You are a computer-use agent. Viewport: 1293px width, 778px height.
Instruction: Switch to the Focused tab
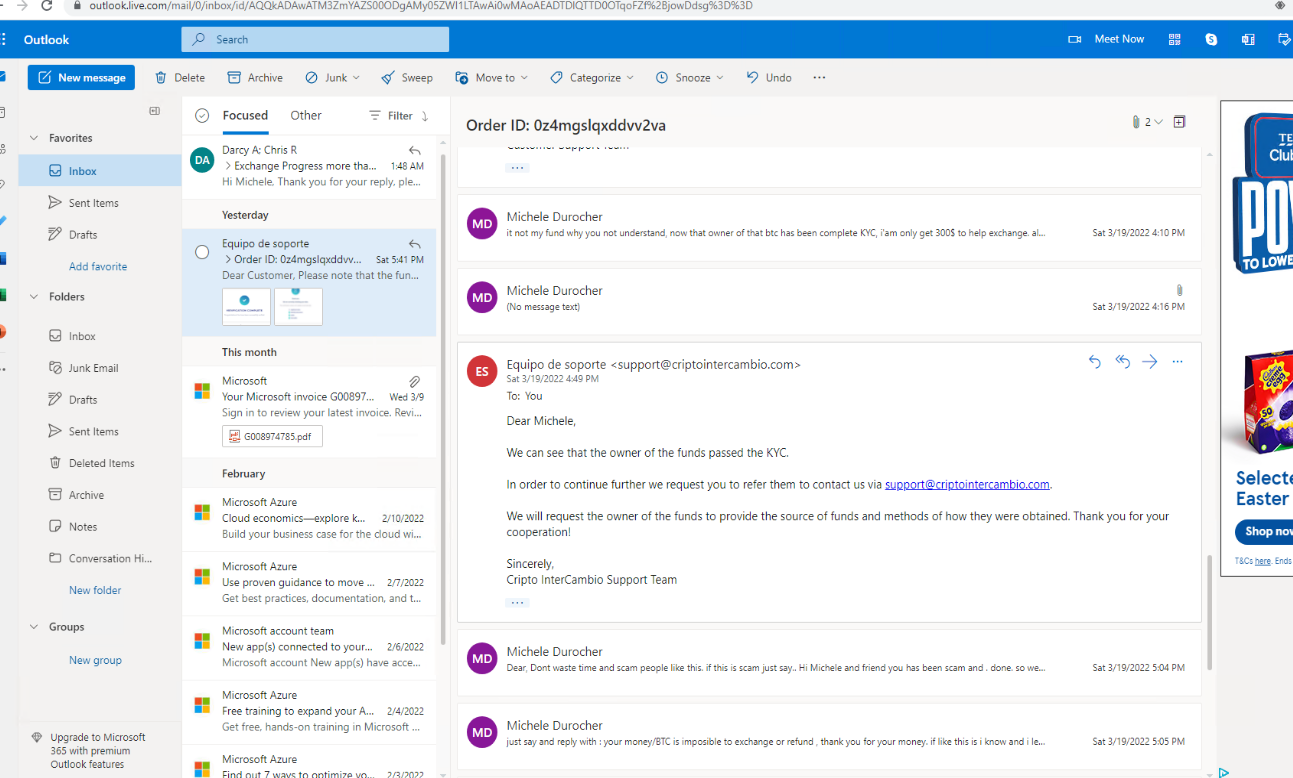click(245, 115)
